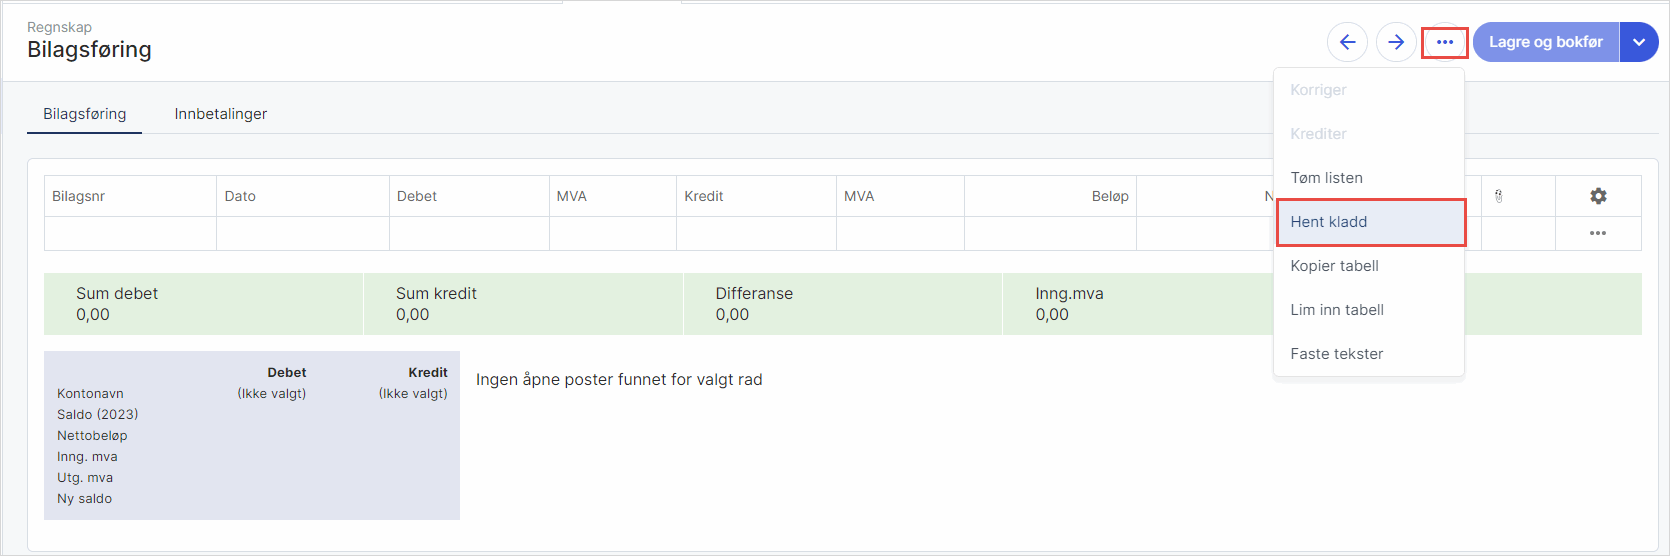Open Faste tekster from the menu
The height and width of the screenshot is (556, 1670).
pos(1337,354)
